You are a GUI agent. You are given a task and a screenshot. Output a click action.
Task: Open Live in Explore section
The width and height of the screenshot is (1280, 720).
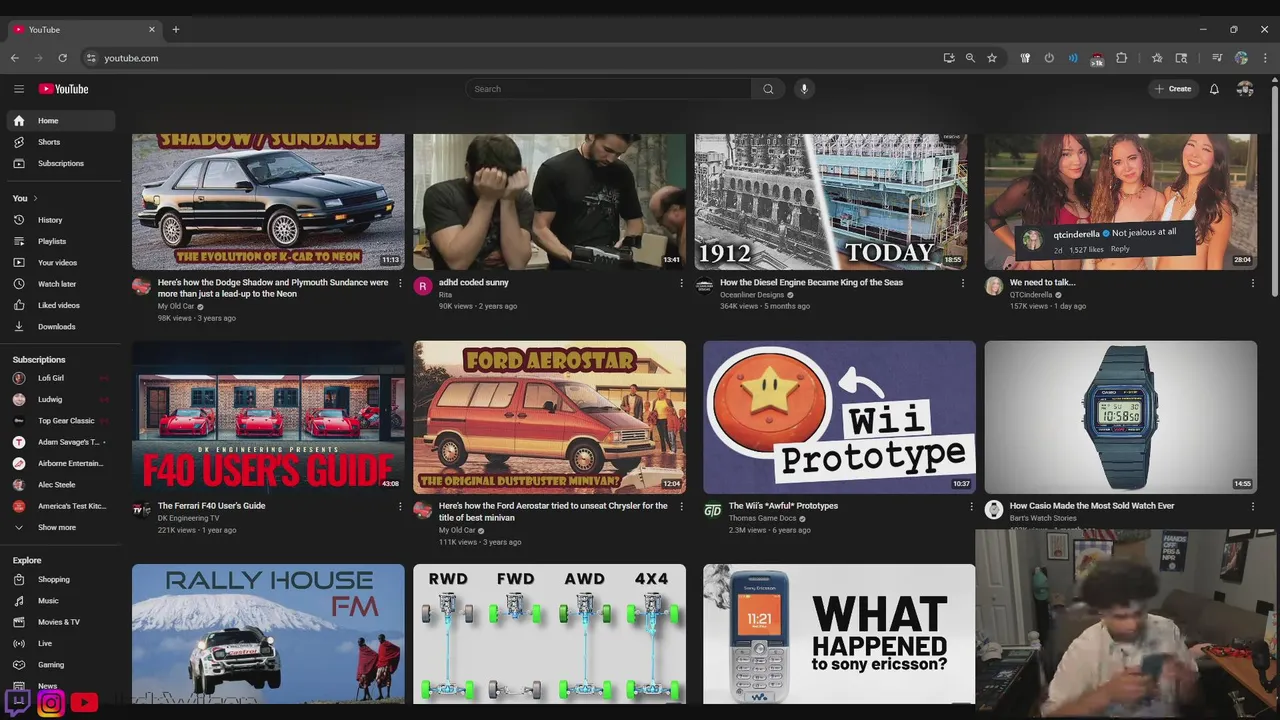click(60, 643)
